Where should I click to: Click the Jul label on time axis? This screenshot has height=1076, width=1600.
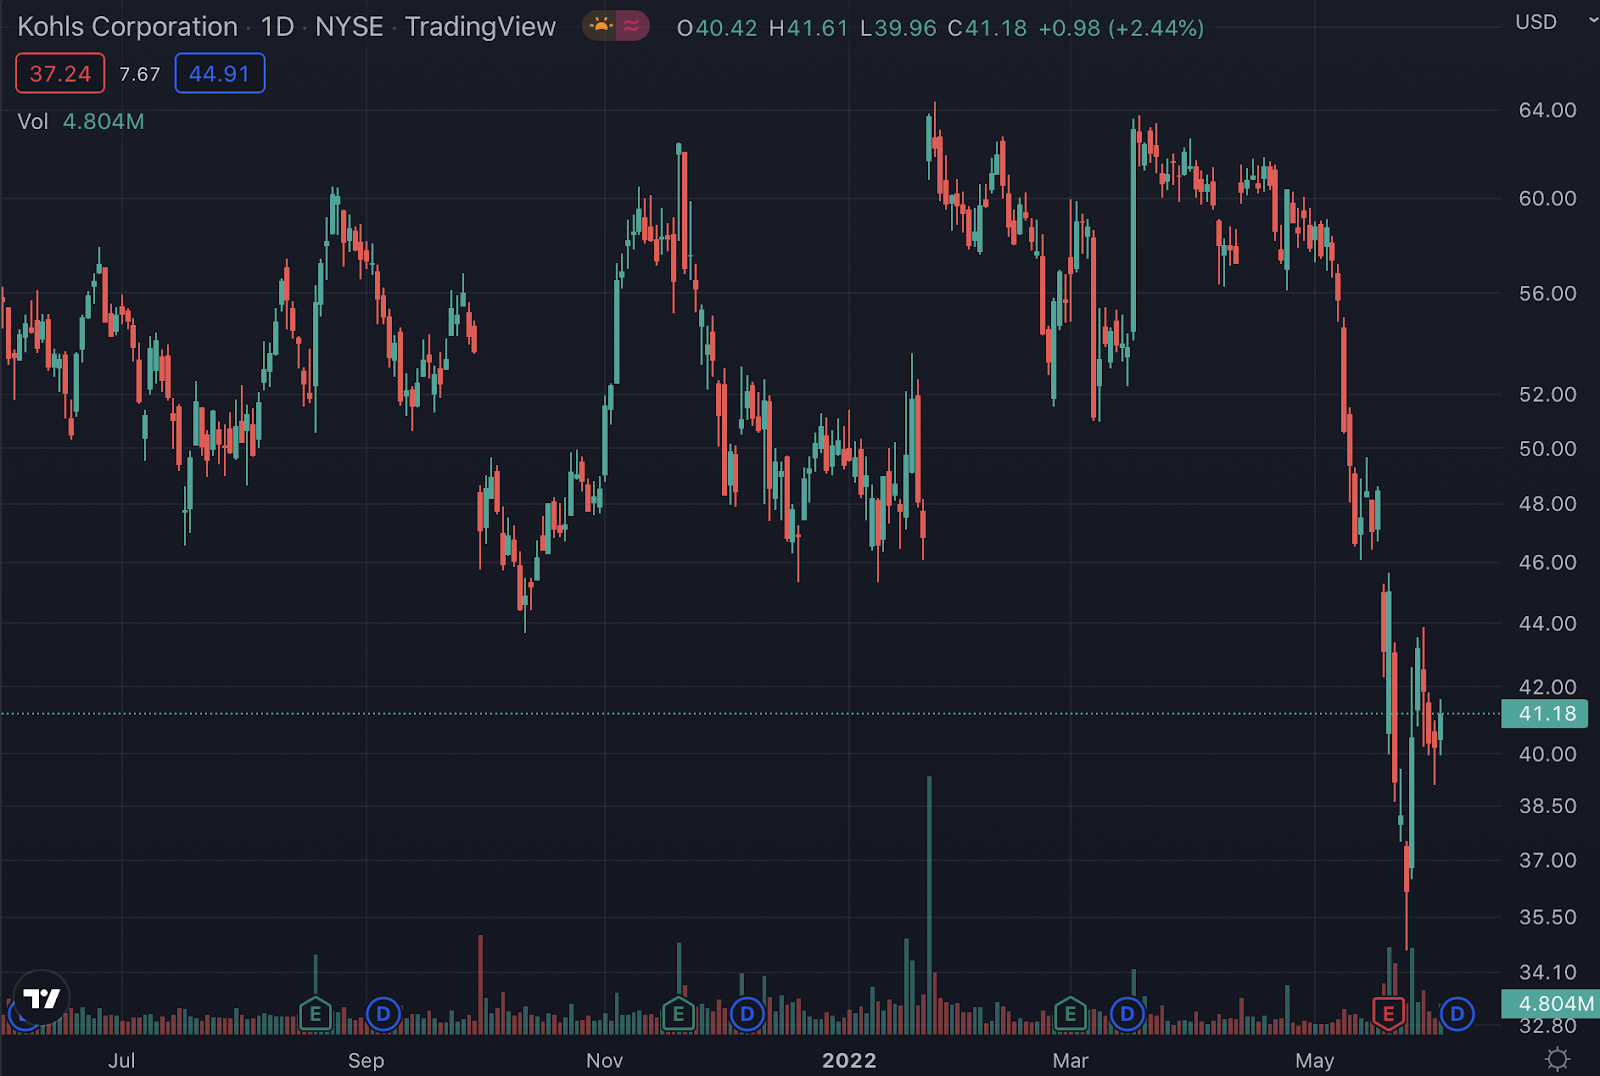pos(121,1060)
